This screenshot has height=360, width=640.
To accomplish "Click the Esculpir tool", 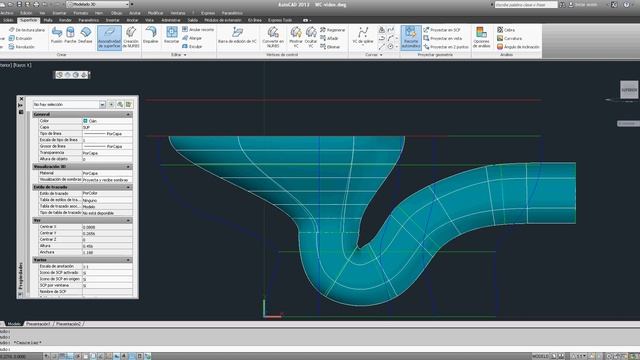I will click(x=192, y=47).
